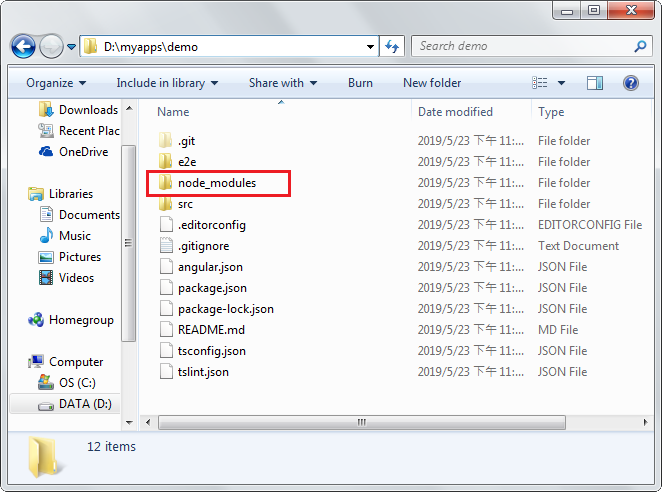Expand the address bar history dropdown
The width and height of the screenshot is (662, 492).
370,47
